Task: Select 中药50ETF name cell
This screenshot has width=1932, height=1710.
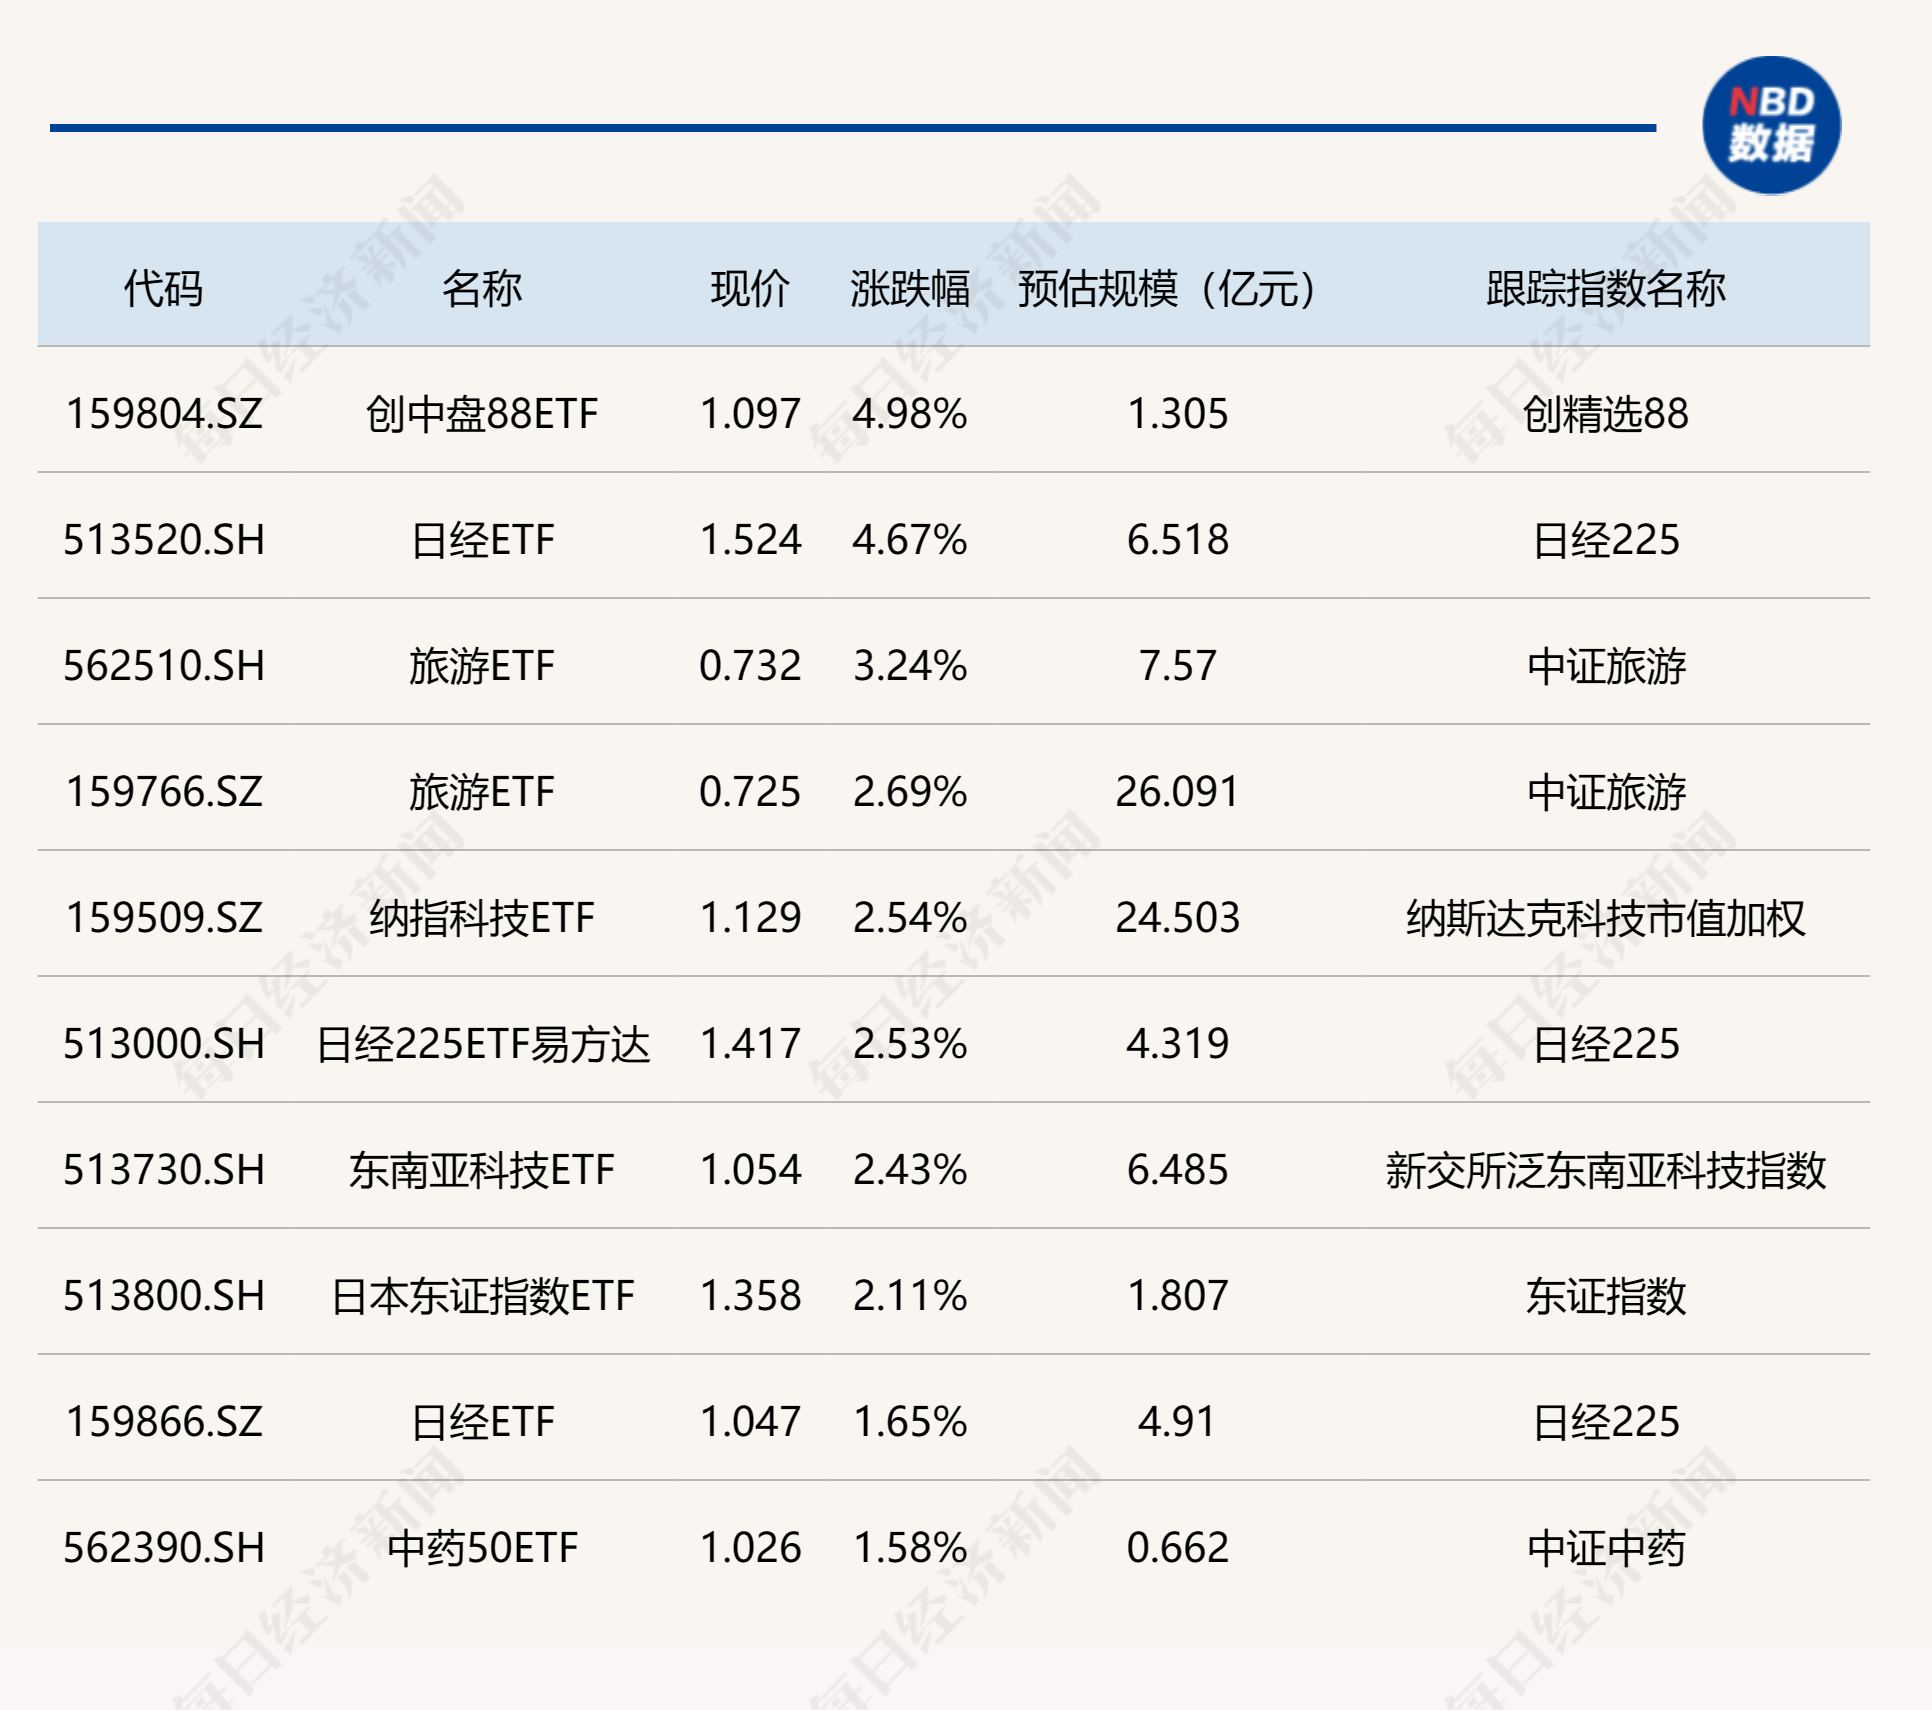Action: (x=482, y=1548)
